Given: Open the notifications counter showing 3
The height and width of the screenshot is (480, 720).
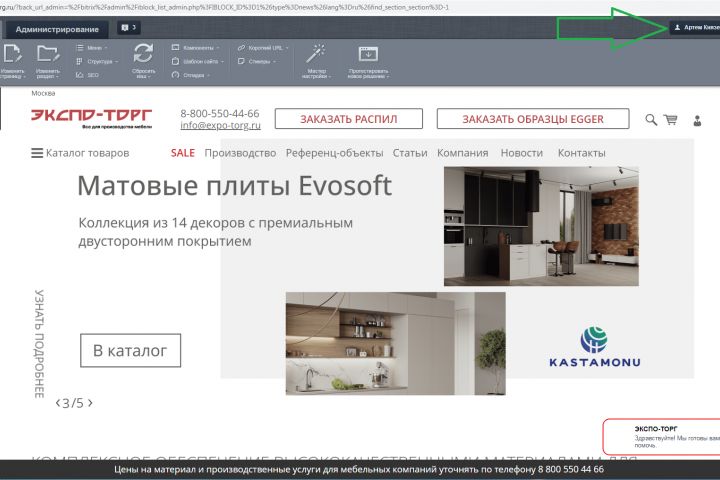Looking at the screenshot, I should [129, 28].
